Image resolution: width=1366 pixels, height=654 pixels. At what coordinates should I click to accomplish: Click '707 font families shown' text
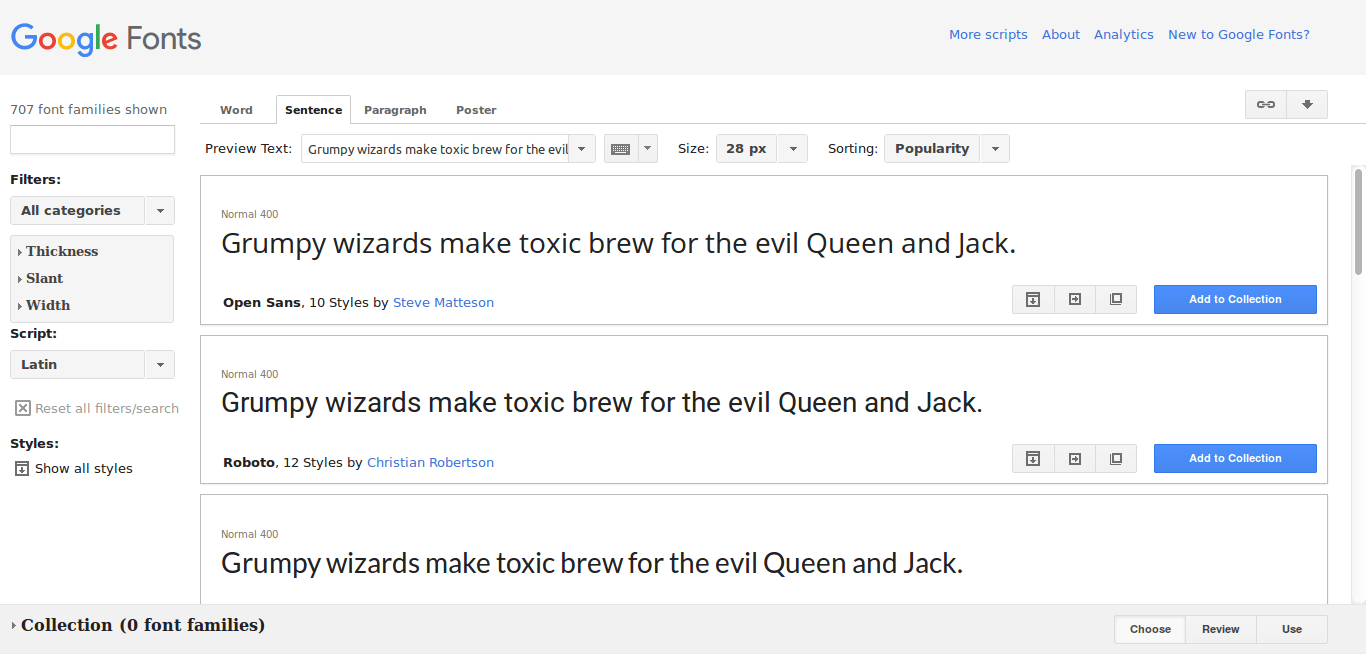coord(89,110)
